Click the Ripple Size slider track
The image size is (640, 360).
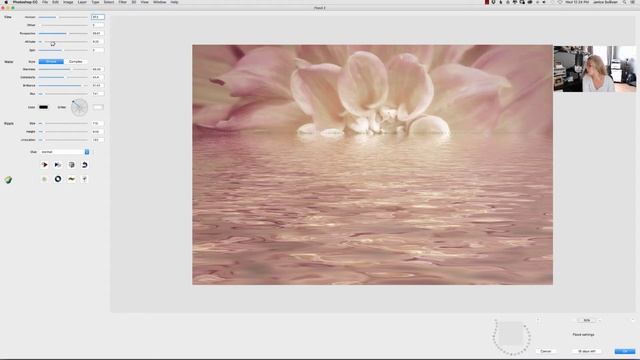[x=63, y=123]
